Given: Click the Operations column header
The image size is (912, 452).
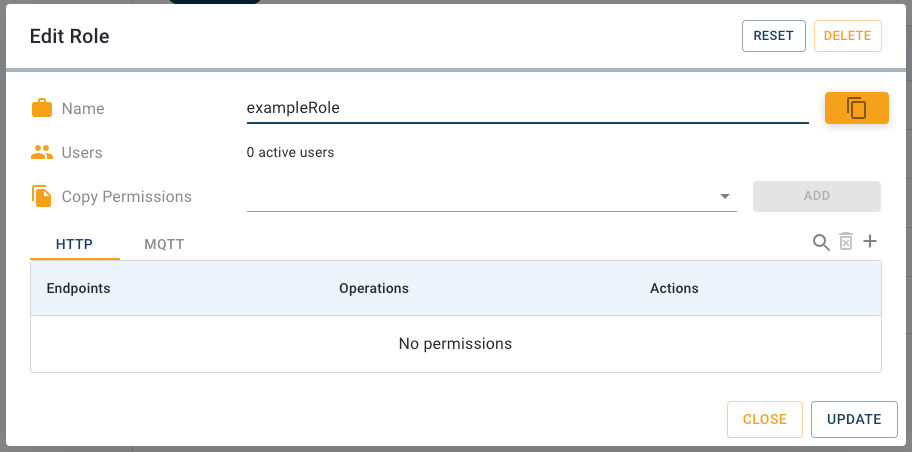Looking at the screenshot, I should 374,288.
